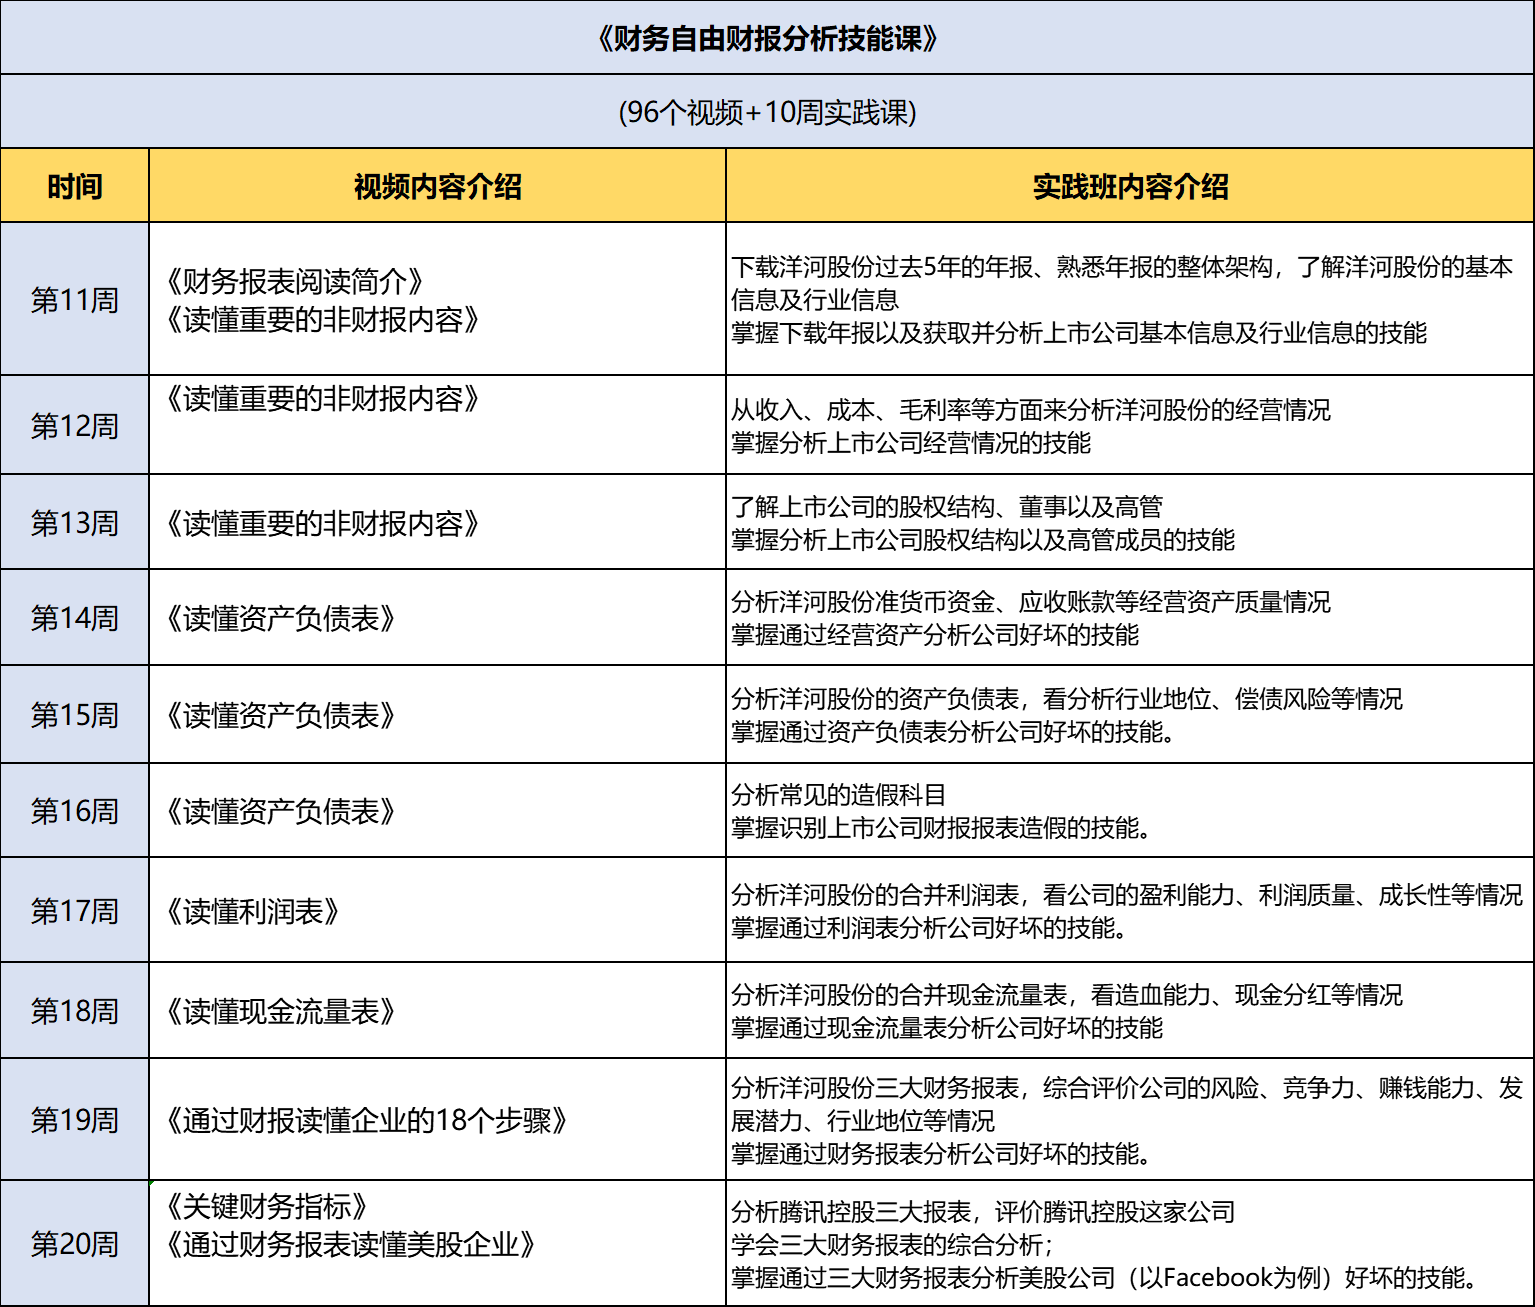Click 《通过财报读懂企业的18个步骤》 cell

(x=367, y=1120)
